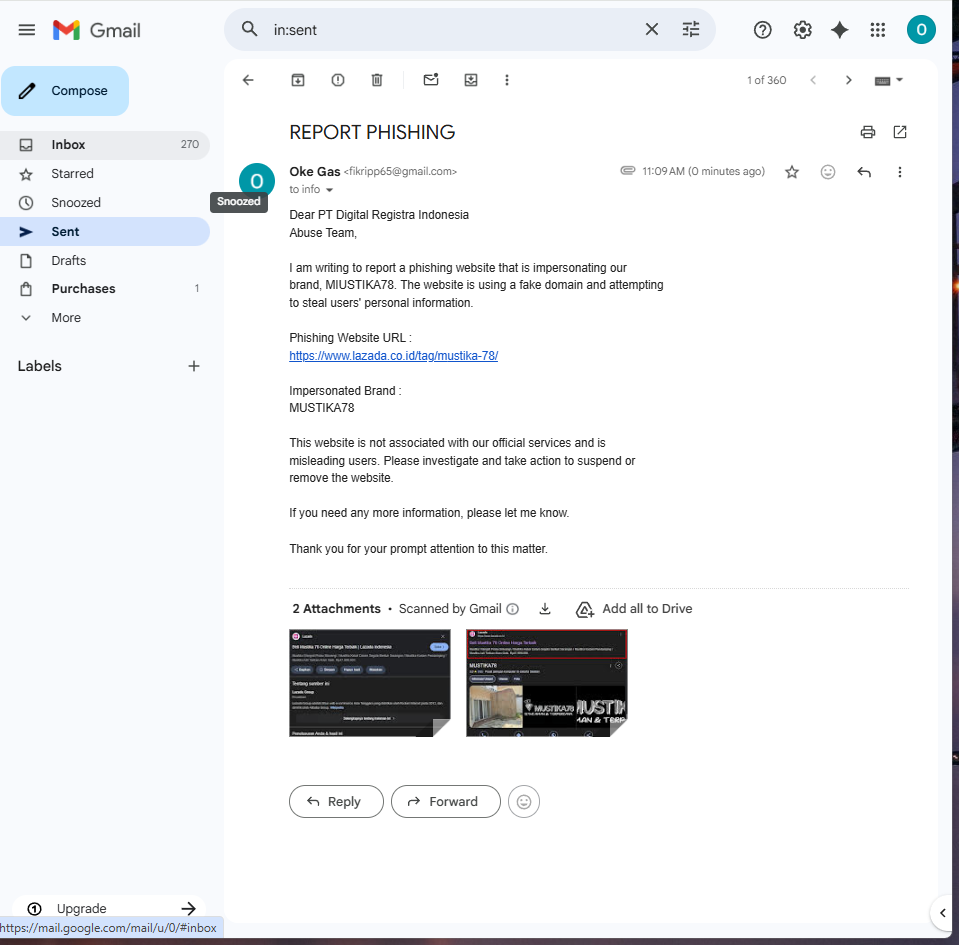Click inside the search mail field
The height and width of the screenshot is (945, 959).
[x=453, y=29]
